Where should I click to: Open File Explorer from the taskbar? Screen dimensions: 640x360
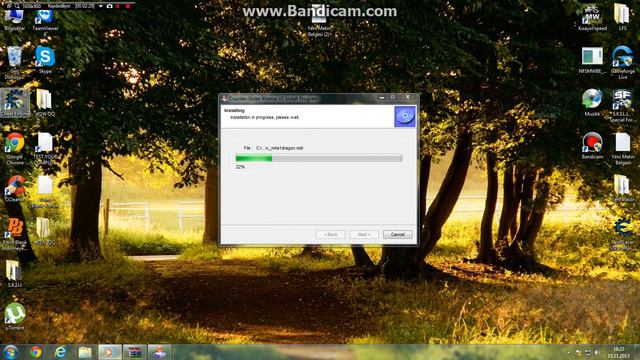pos(85,352)
